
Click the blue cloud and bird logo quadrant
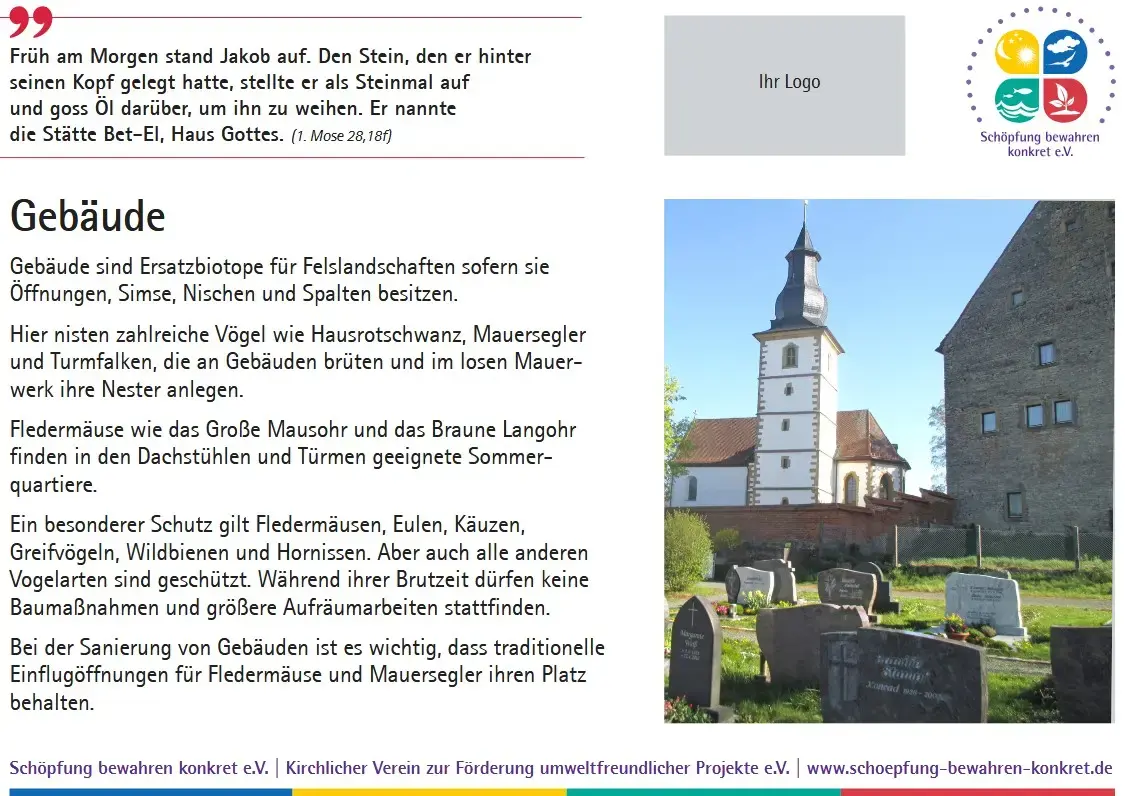click(x=1065, y=52)
